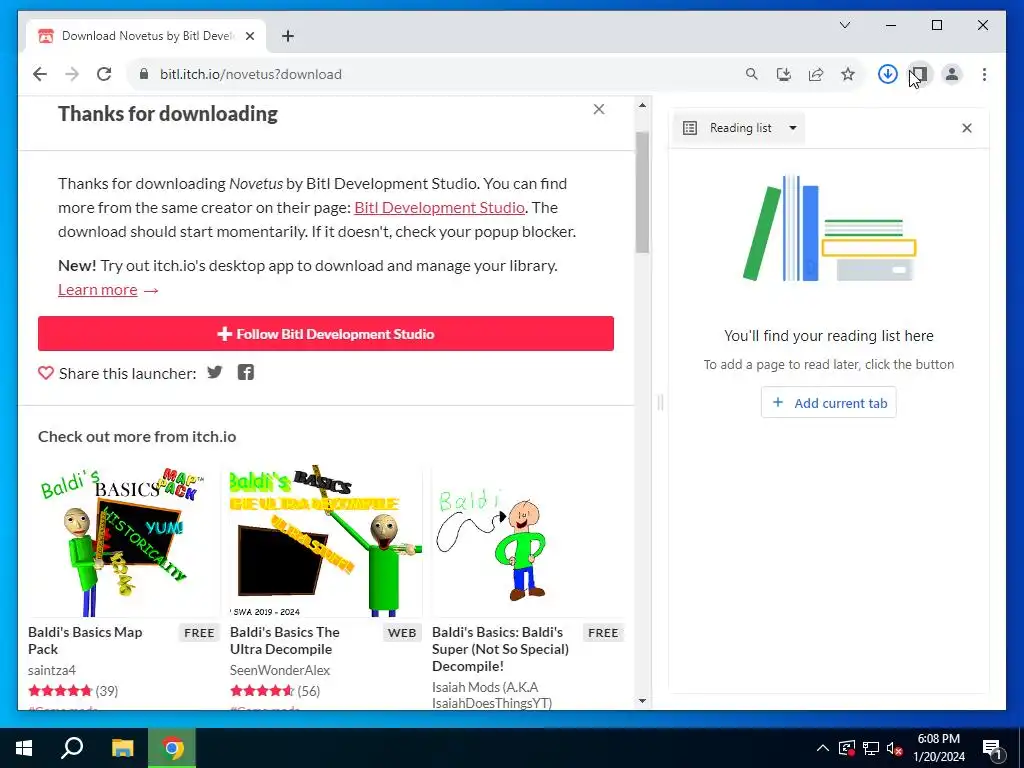1024x768 pixels.
Task: Dismiss the Thanks for downloading dialog
Action: point(599,109)
